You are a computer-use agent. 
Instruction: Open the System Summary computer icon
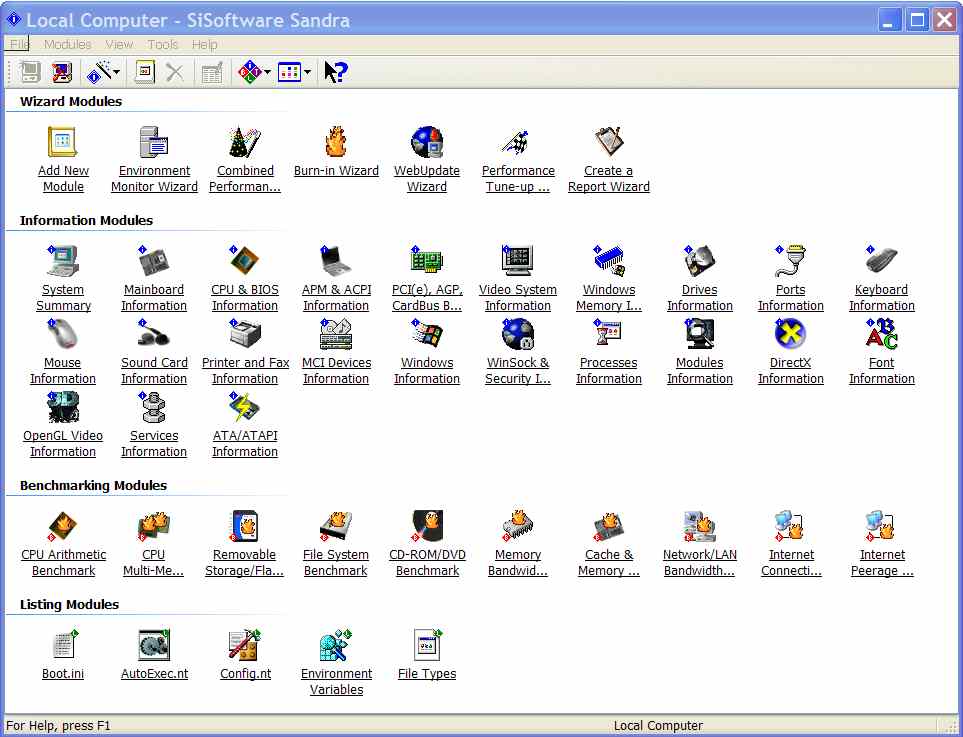[x=63, y=261]
